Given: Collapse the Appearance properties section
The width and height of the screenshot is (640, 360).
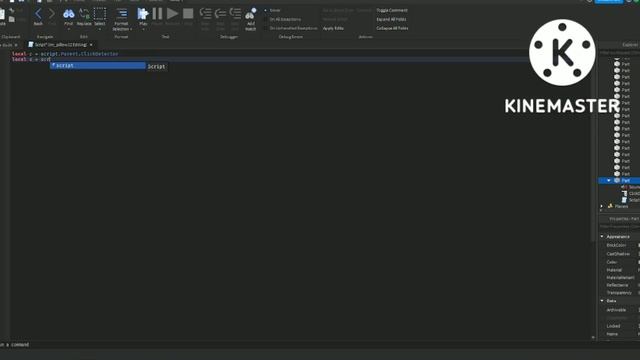Looking at the screenshot, I should tap(602, 236).
